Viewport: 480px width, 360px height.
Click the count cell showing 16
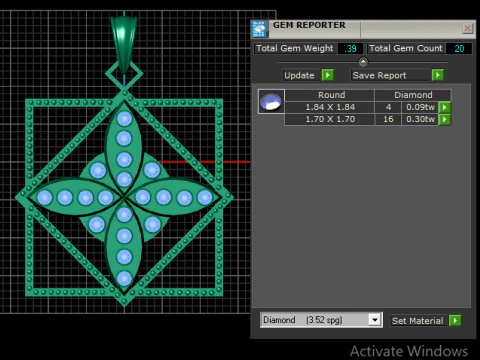pyautogui.click(x=388, y=119)
